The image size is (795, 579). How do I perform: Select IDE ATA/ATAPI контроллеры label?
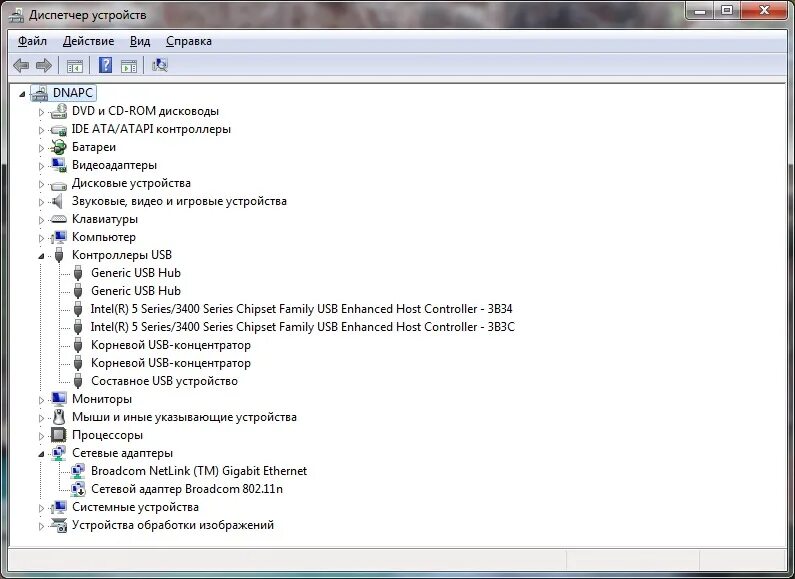pyautogui.click(x=151, y=129)
